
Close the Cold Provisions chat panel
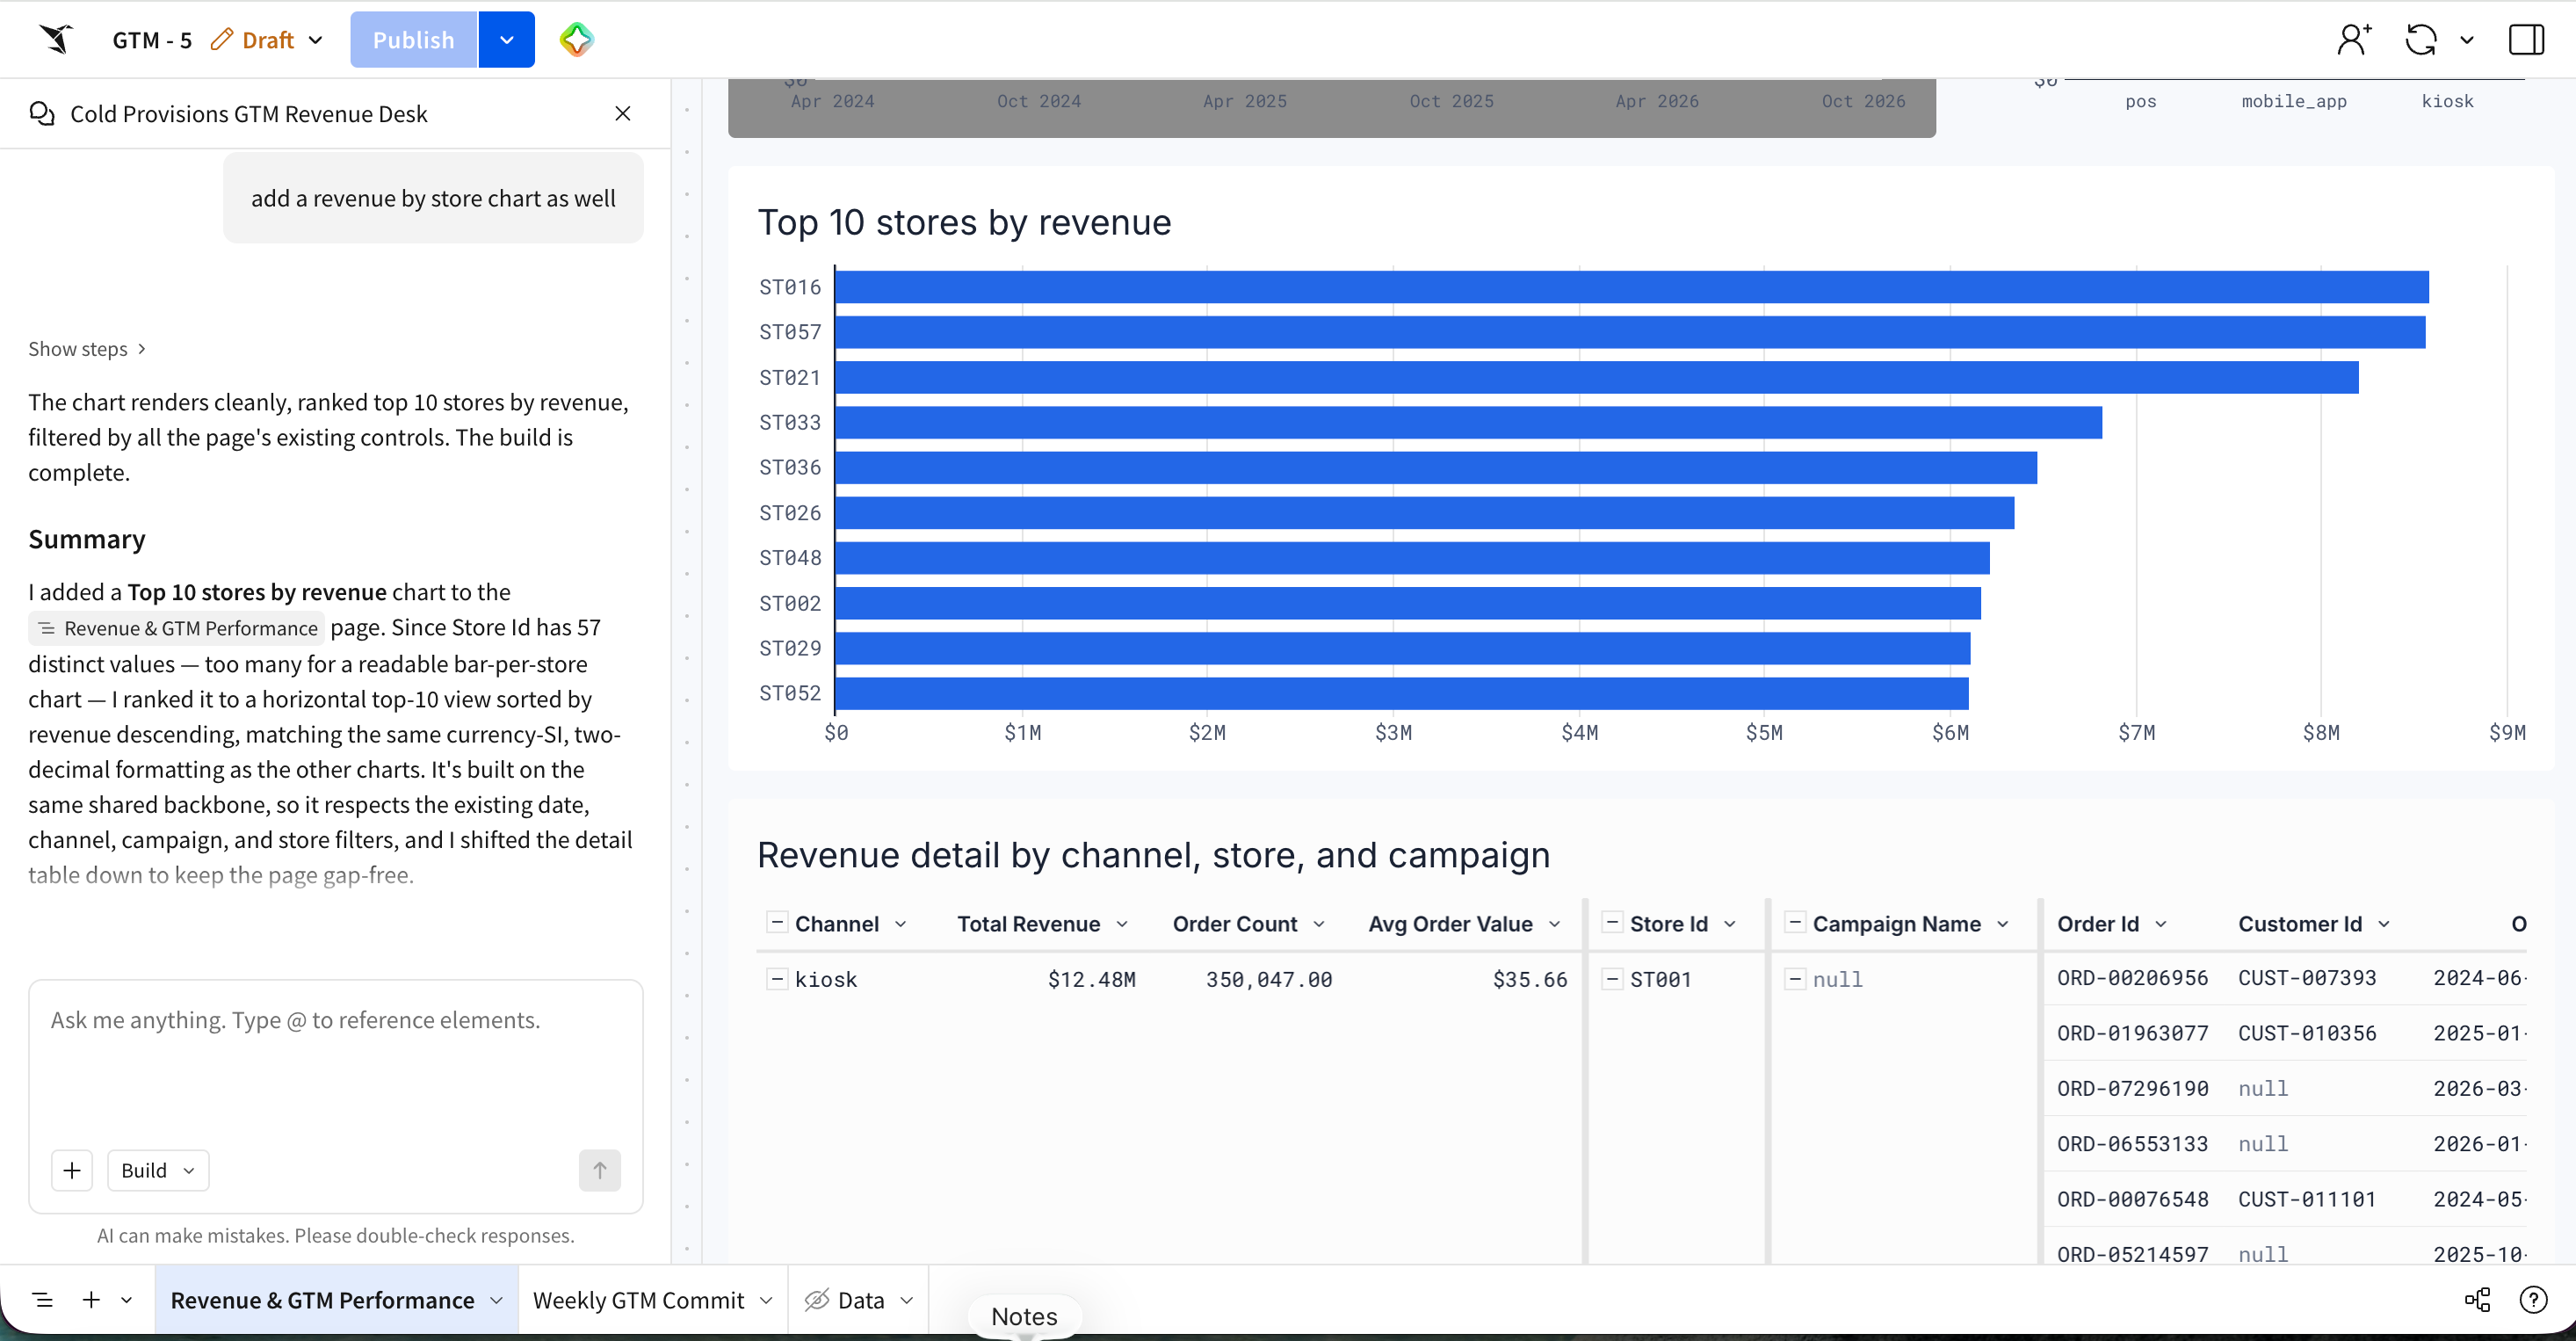coord(622,113)
